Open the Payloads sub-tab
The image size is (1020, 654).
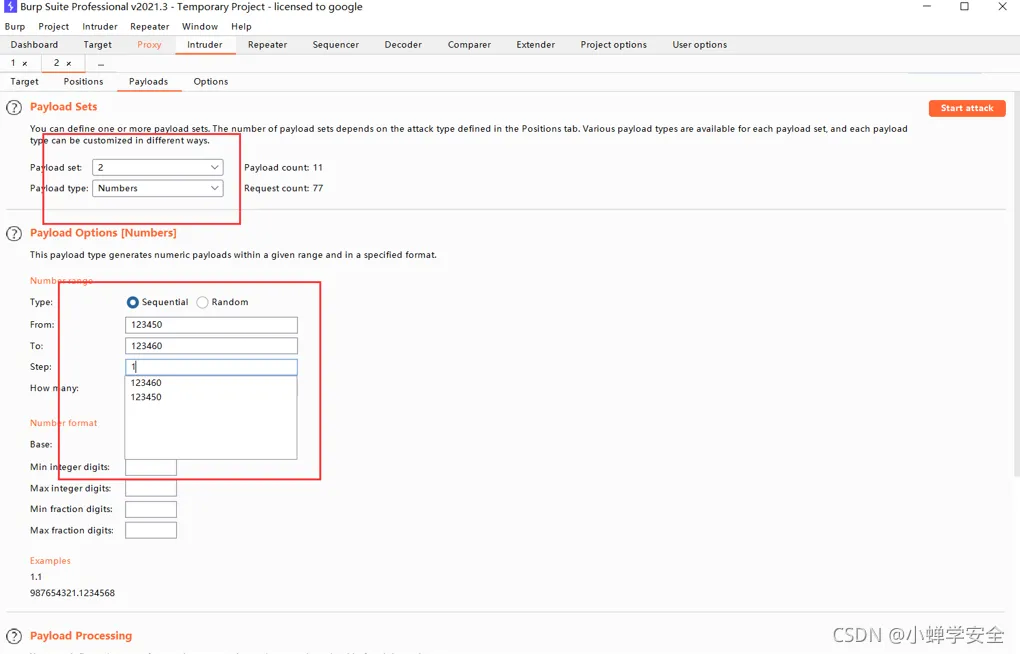148,82
